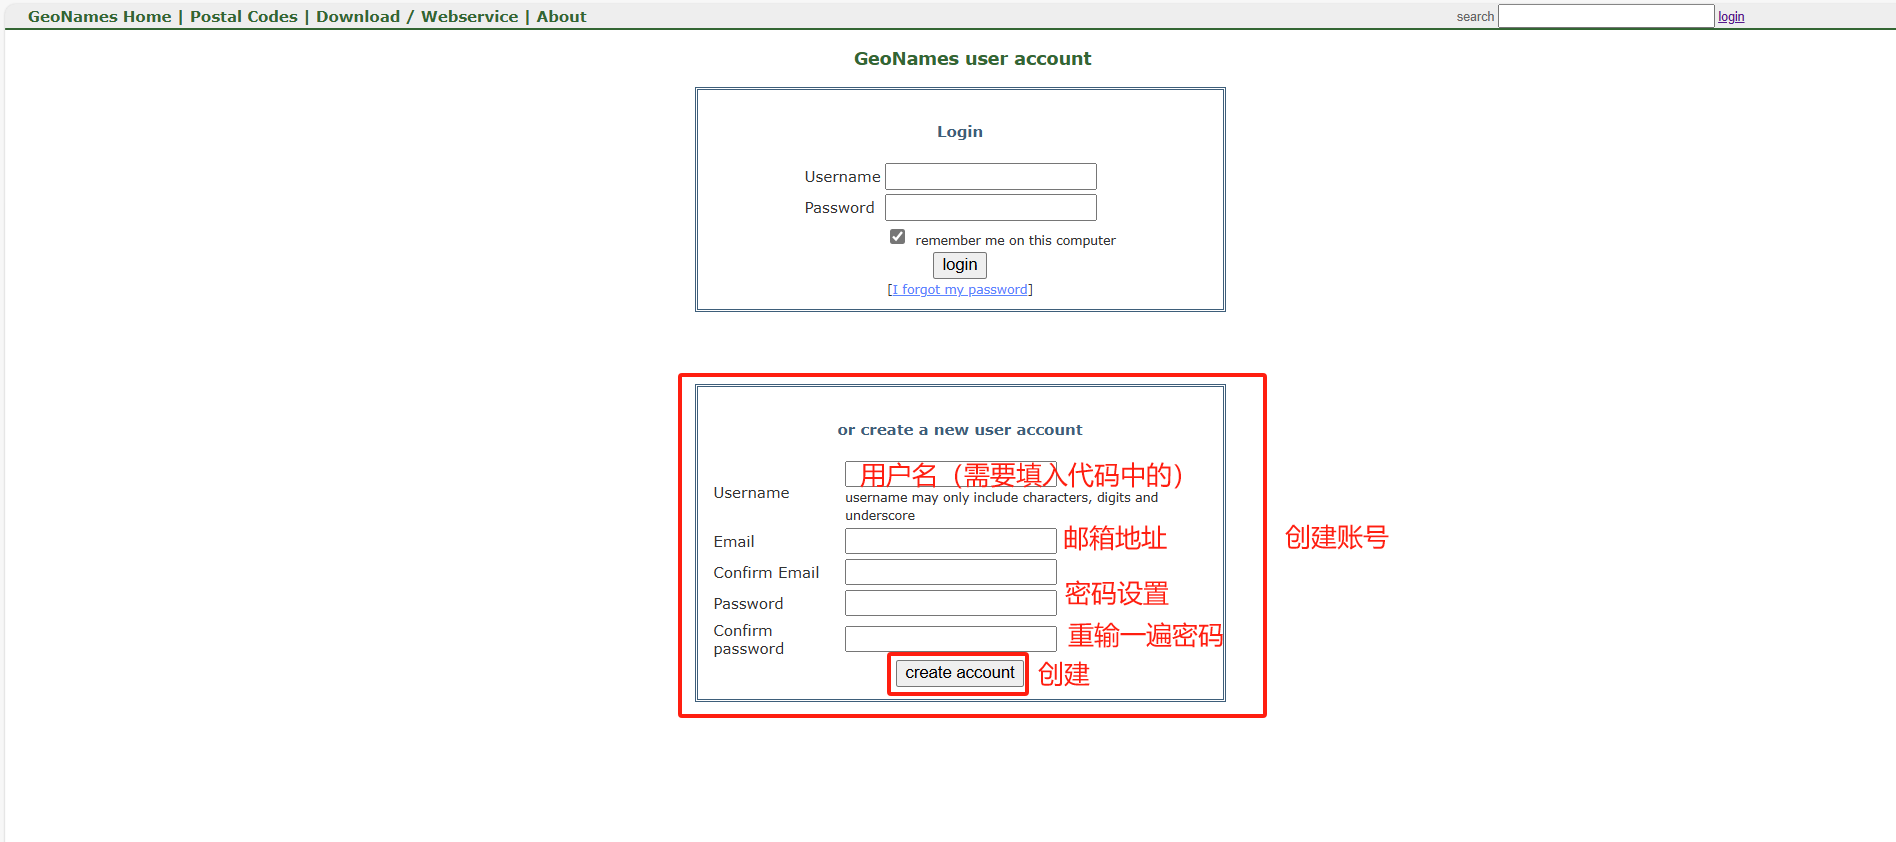Click 'or create a new user account' text

pos(960,430)
